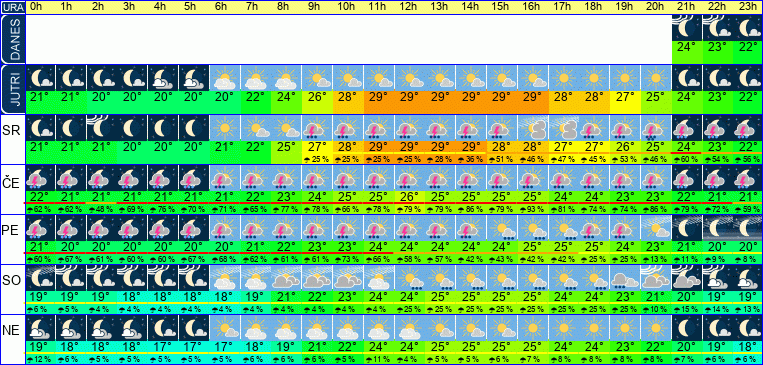The width and height of the screenshot is (763, 365).
Task: Click the 23h hour column header
Action: (747, 7)
